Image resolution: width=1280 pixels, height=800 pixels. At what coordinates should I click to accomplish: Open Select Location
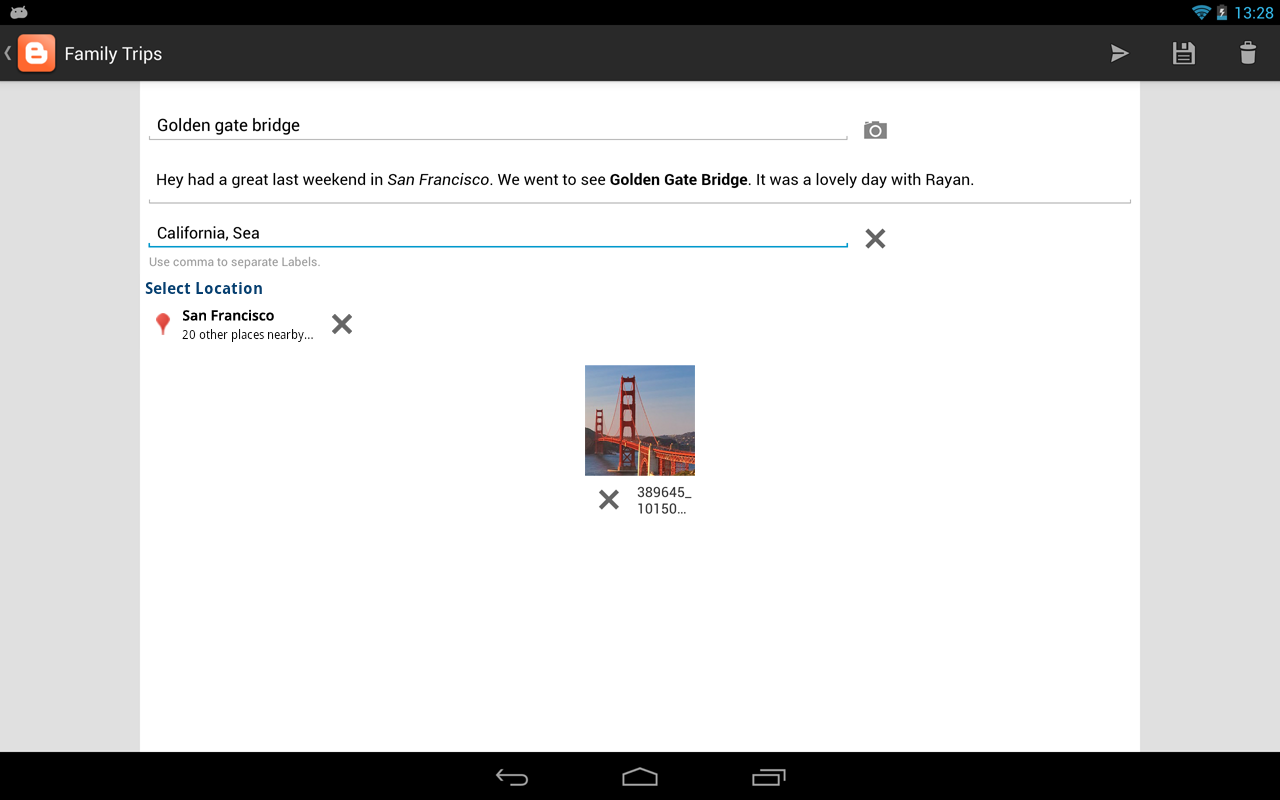(204, 288)
